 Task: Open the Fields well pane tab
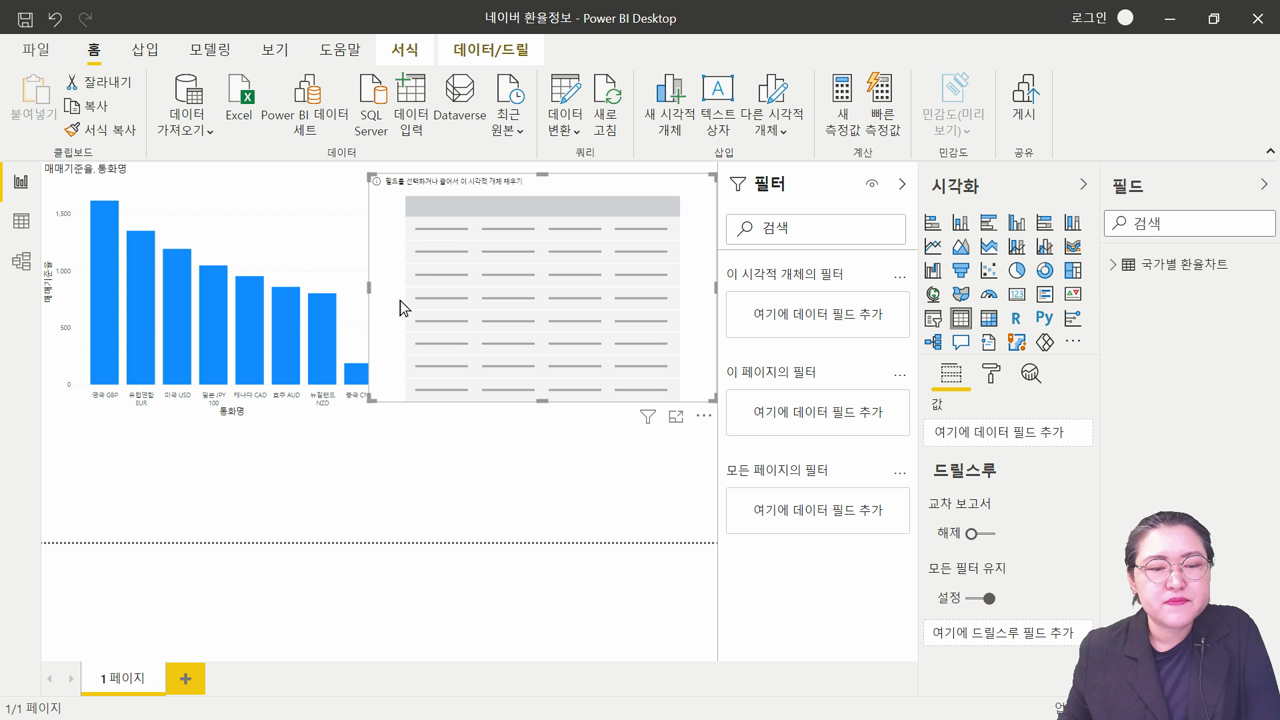tap(951, 374)
